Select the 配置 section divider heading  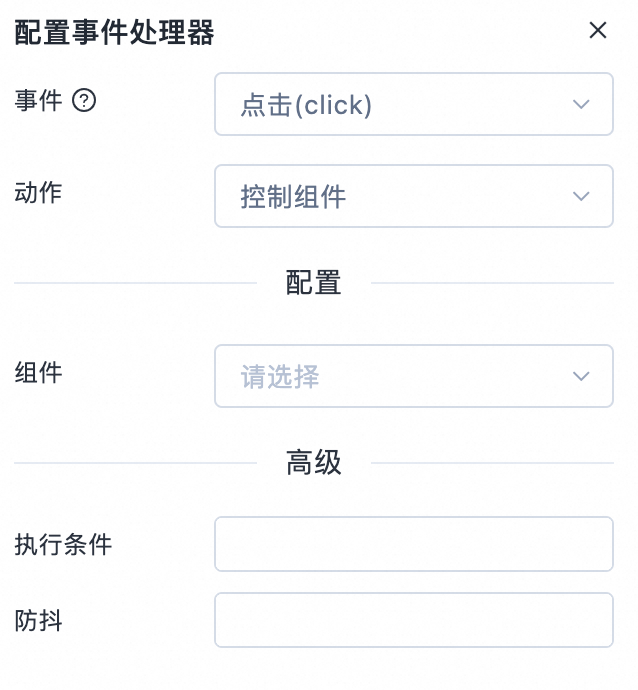[x=314, y=283]
